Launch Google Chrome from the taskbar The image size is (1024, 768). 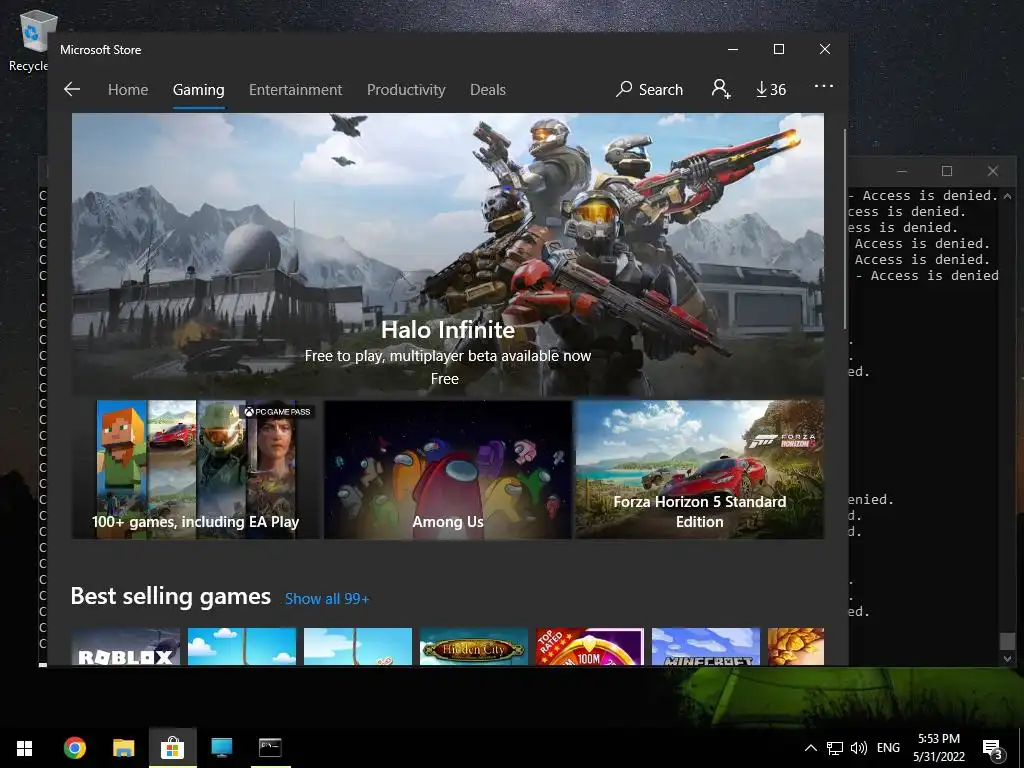pos(74,748)
